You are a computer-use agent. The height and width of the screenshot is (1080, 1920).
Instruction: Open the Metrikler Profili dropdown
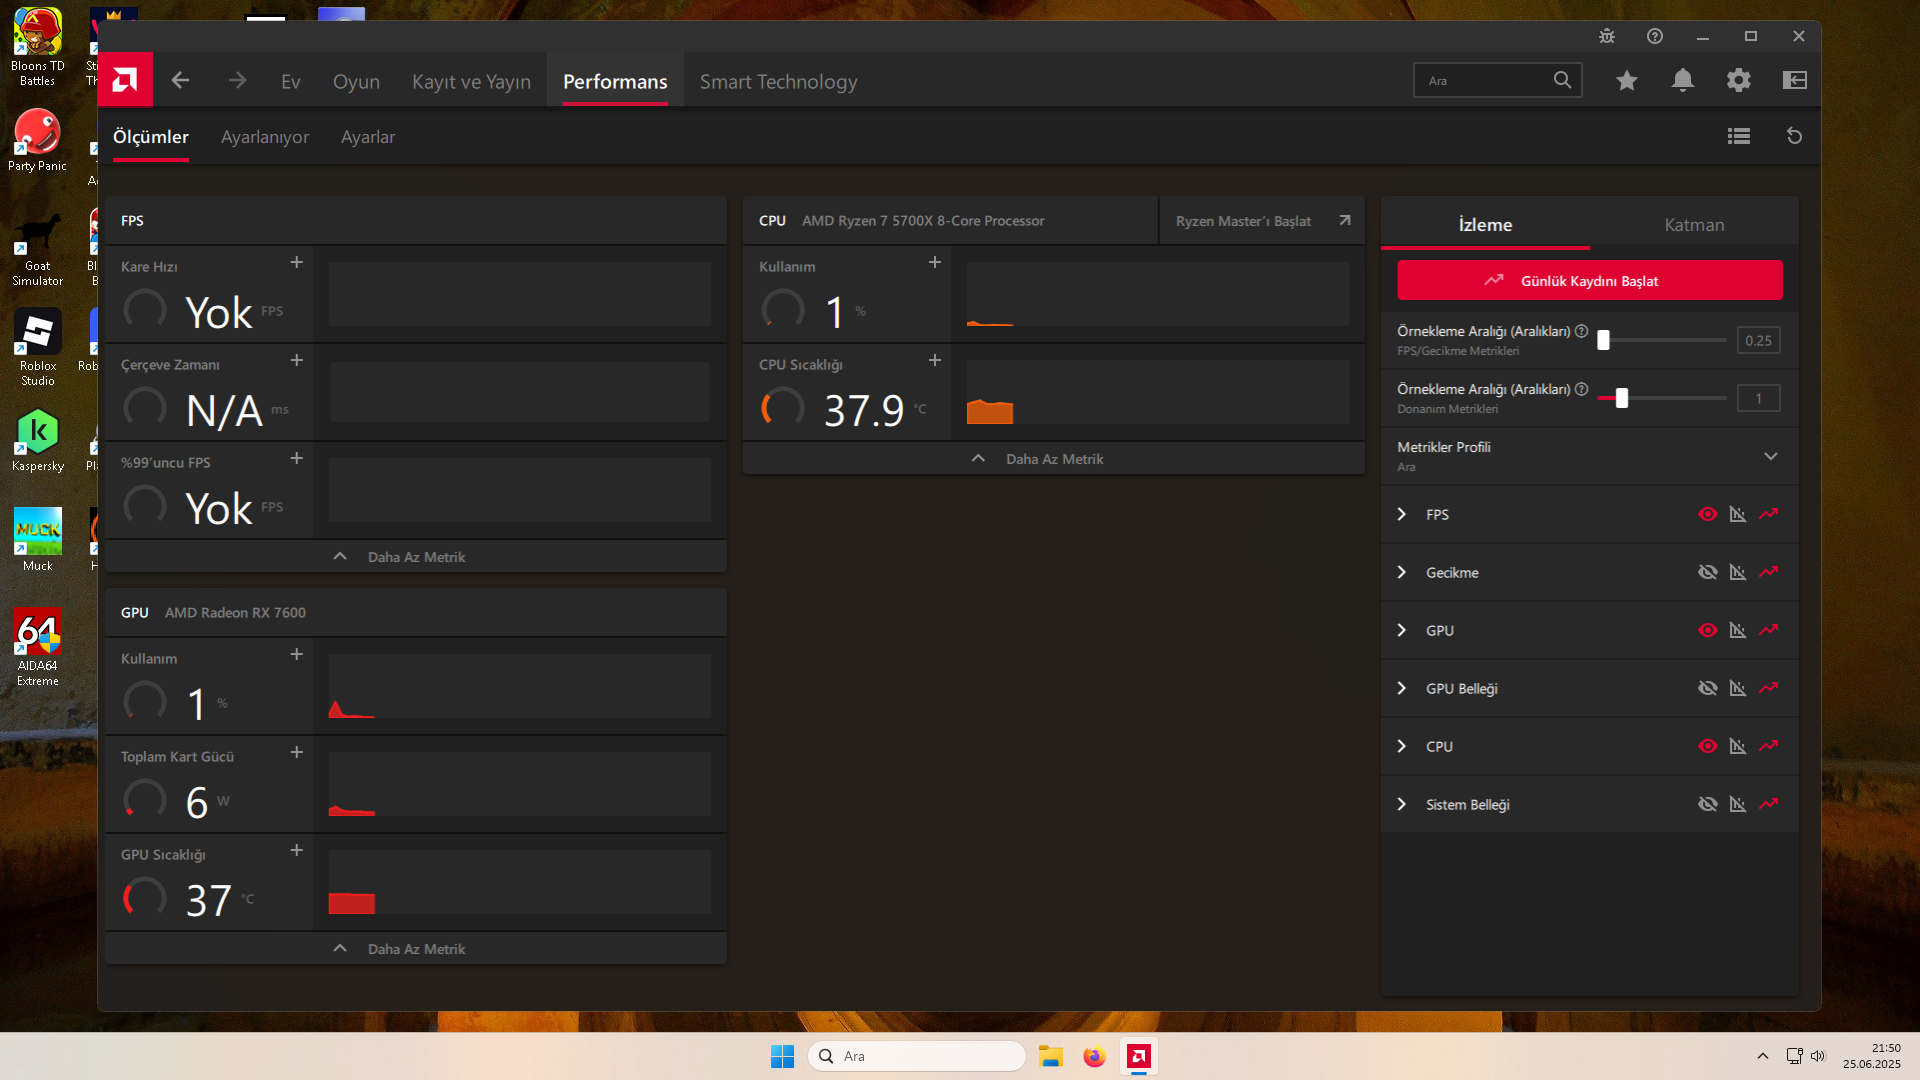(1589, 456)
